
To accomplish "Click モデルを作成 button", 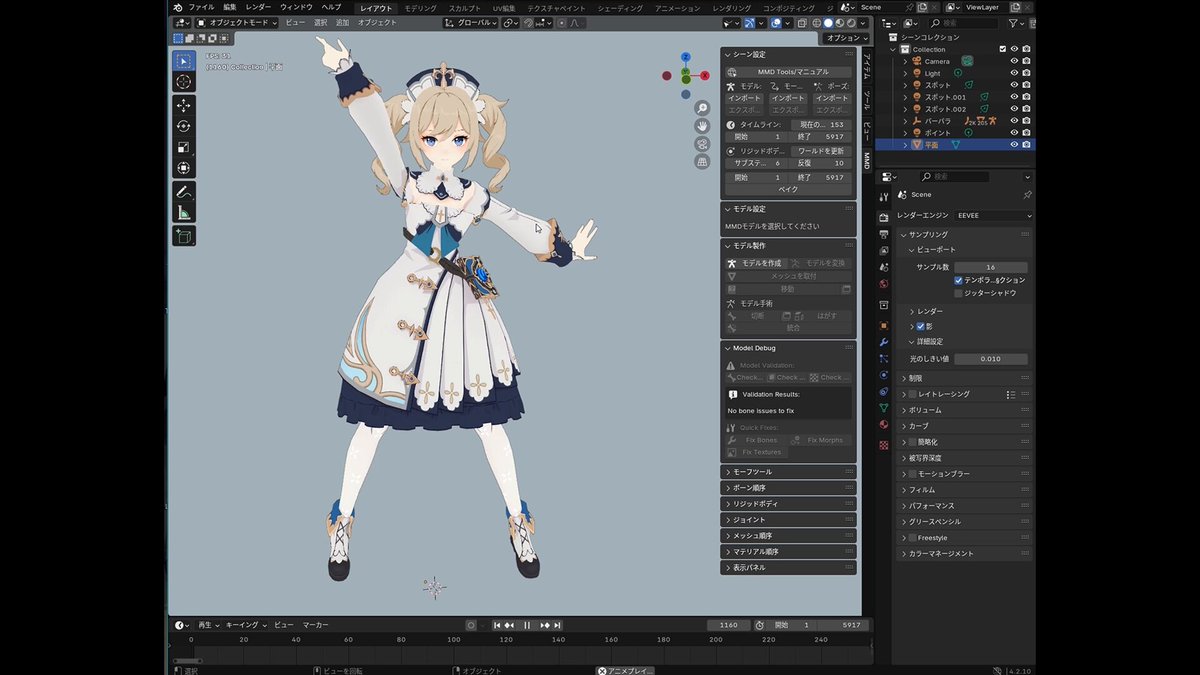I will coord(755,263).
